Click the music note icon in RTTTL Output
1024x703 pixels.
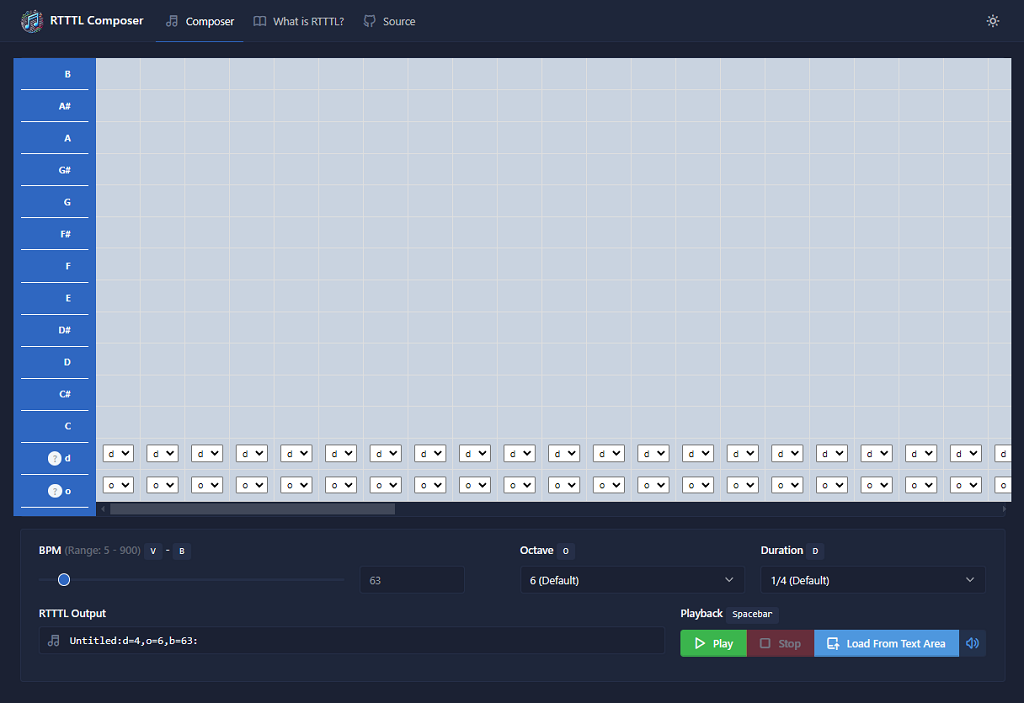[54, 640]
